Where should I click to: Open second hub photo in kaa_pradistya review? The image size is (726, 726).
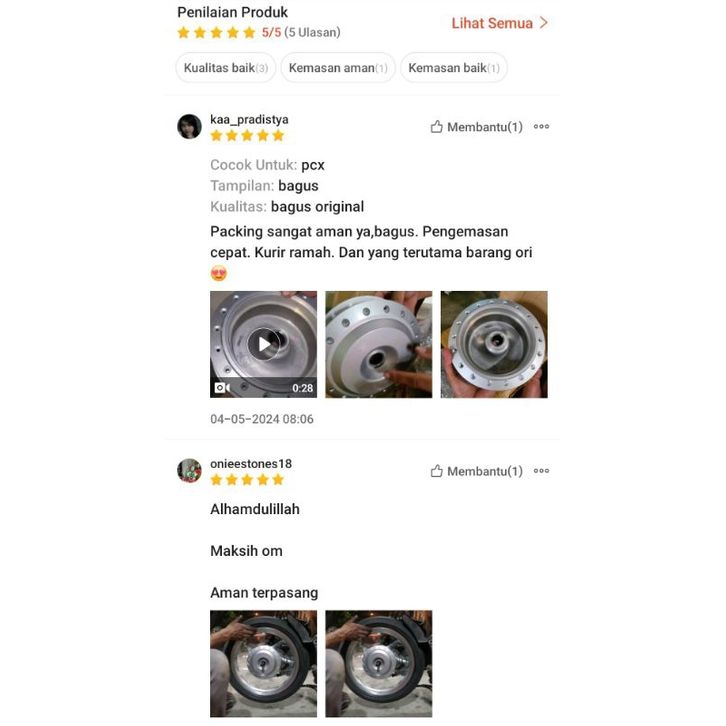click(x=379, y=344)
